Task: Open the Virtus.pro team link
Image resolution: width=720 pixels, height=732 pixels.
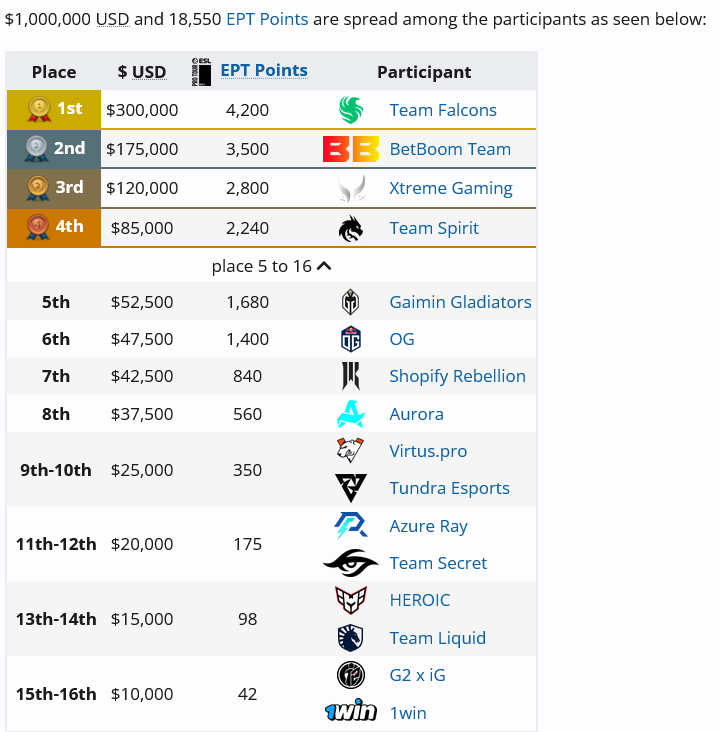Action: pyautogui.click(x=428, y=451)
